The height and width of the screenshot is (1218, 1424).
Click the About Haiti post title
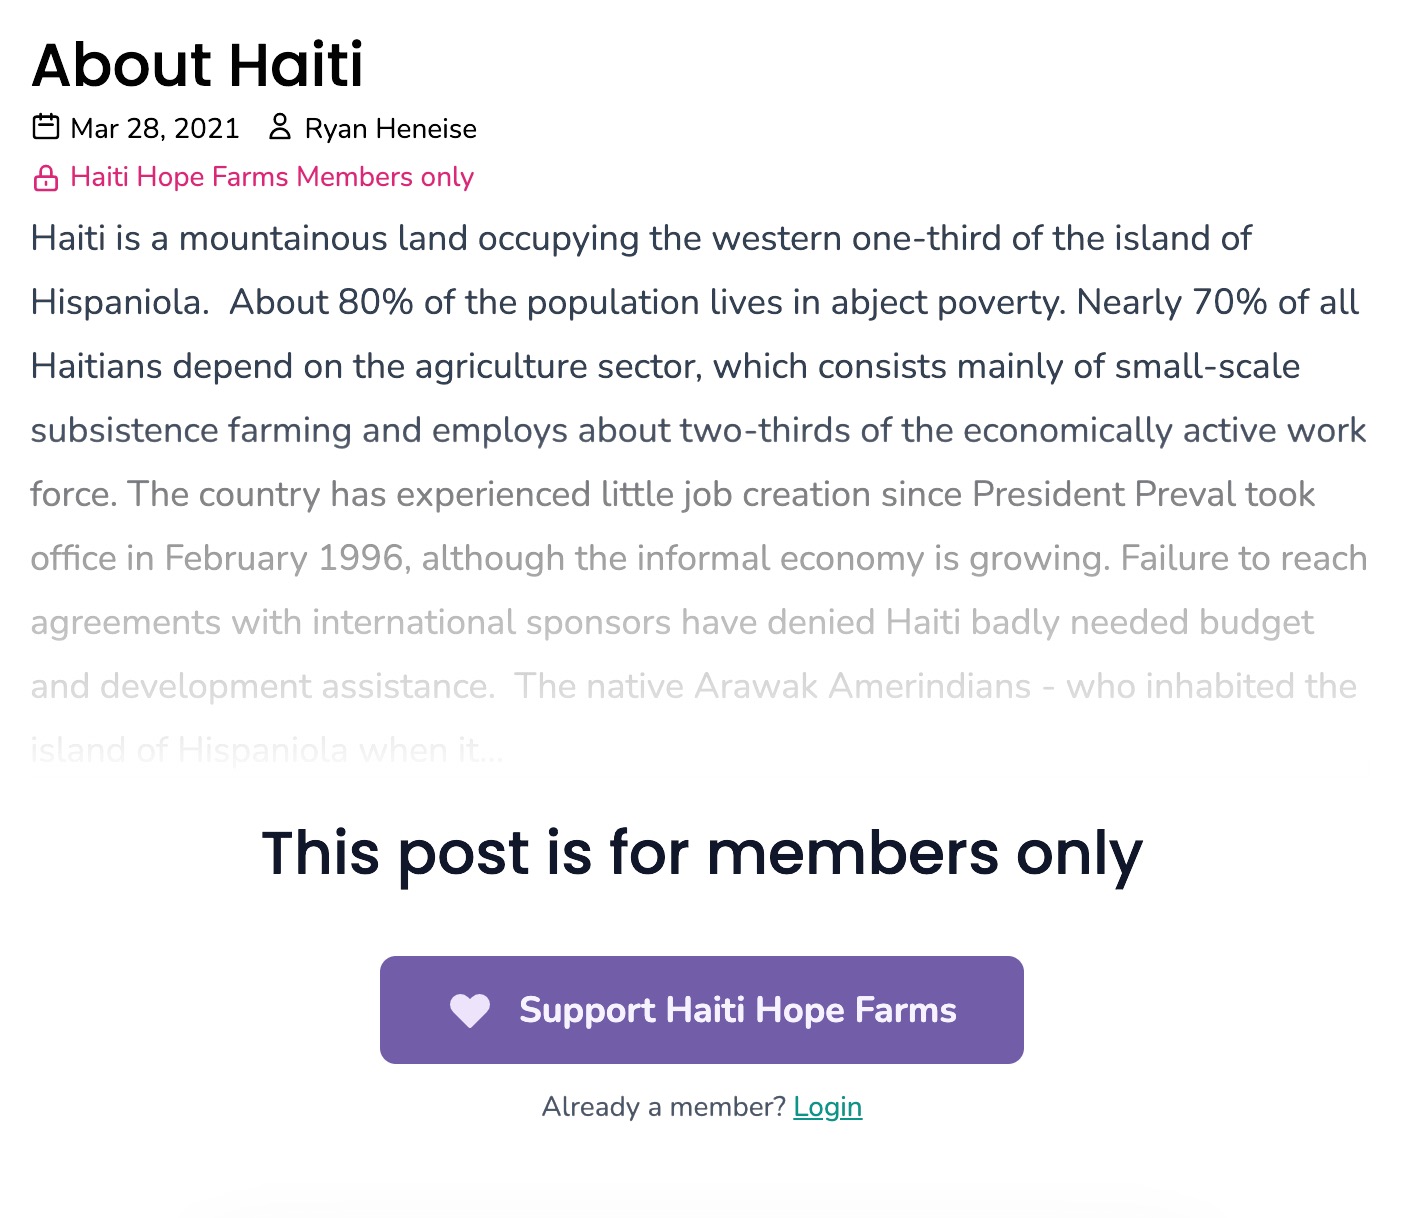197,65
